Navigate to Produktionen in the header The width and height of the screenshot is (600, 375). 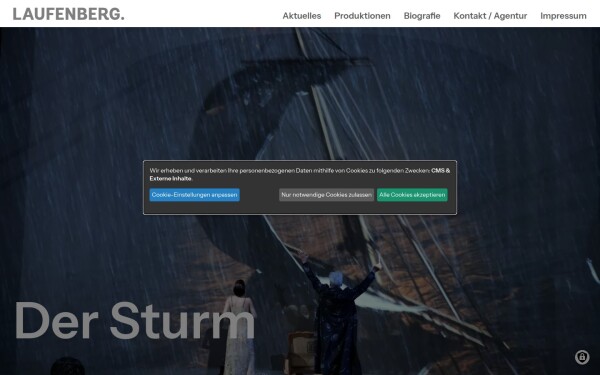click(x=362, y=16)
